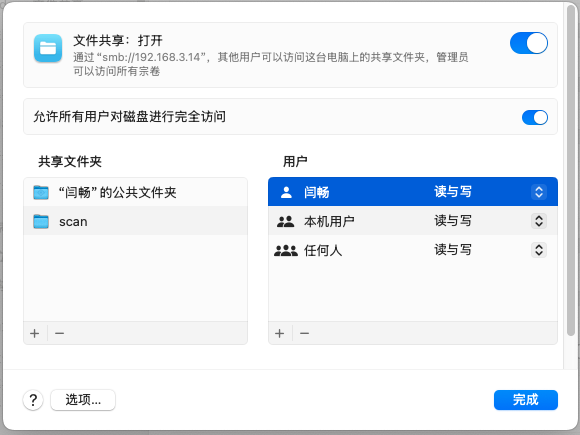Image resolution: width=580 pixels, height=435 pixels.
Task: Click the help question mark button
Action: [x=33, y=400]
